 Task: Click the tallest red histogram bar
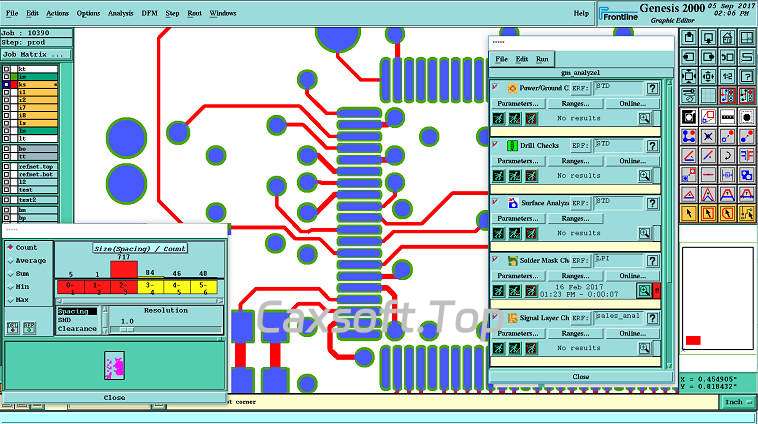point(124,268)
